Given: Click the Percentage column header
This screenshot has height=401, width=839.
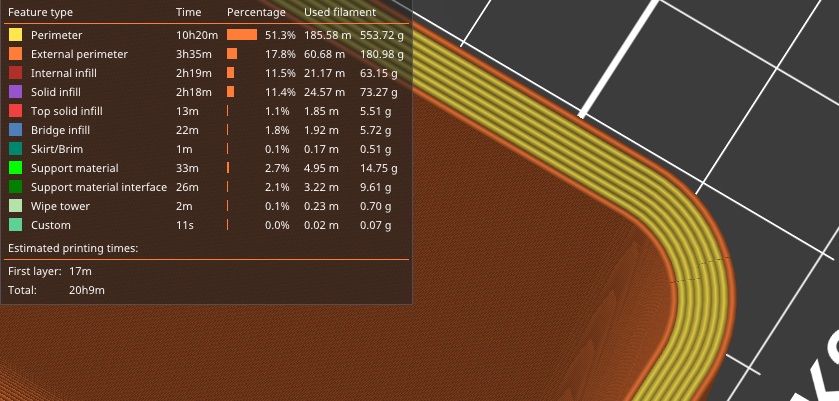Looking at the screenshot, I should pyautogui.click(x=256, y=12).
